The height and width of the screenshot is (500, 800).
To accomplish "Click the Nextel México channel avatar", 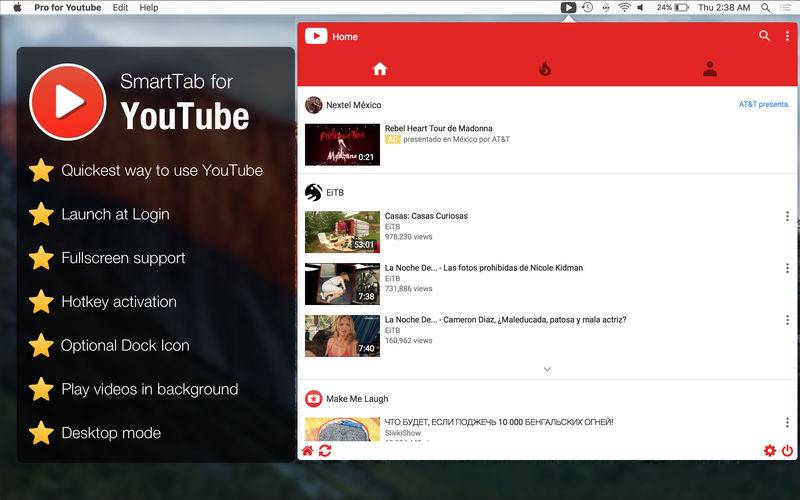I will tap(313, 105).
